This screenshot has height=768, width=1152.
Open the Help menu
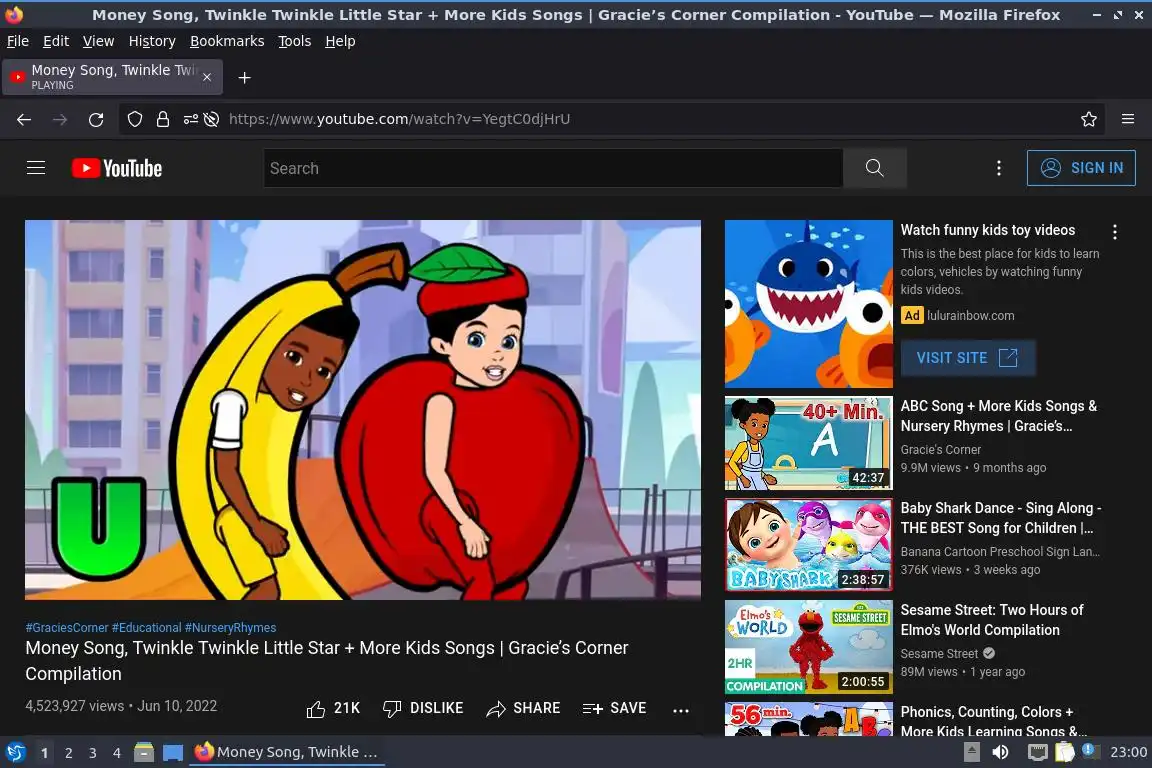pyautogui.click(x=340, y=41)
